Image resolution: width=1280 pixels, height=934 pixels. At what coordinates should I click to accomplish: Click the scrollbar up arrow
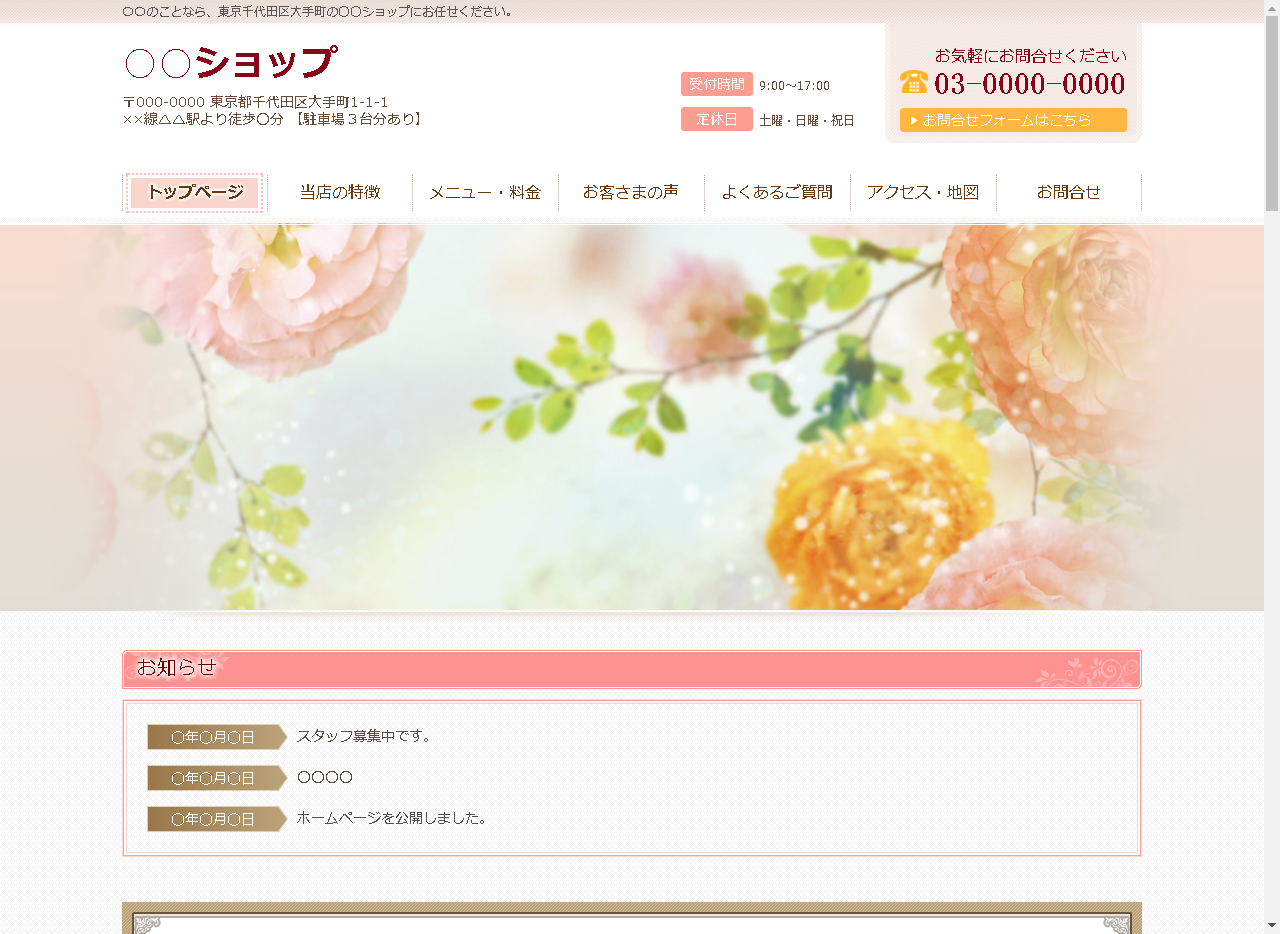[x=1272, y=8]
